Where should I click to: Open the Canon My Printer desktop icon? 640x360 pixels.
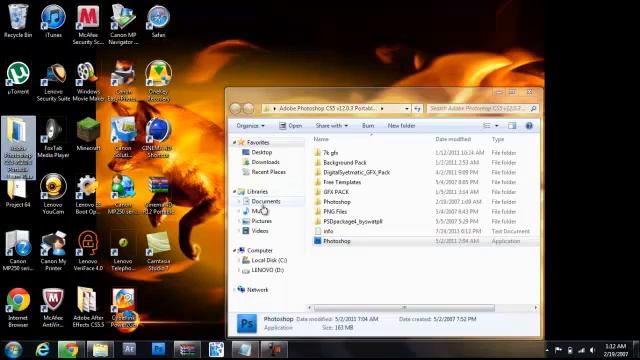click(x=53, y=251)
